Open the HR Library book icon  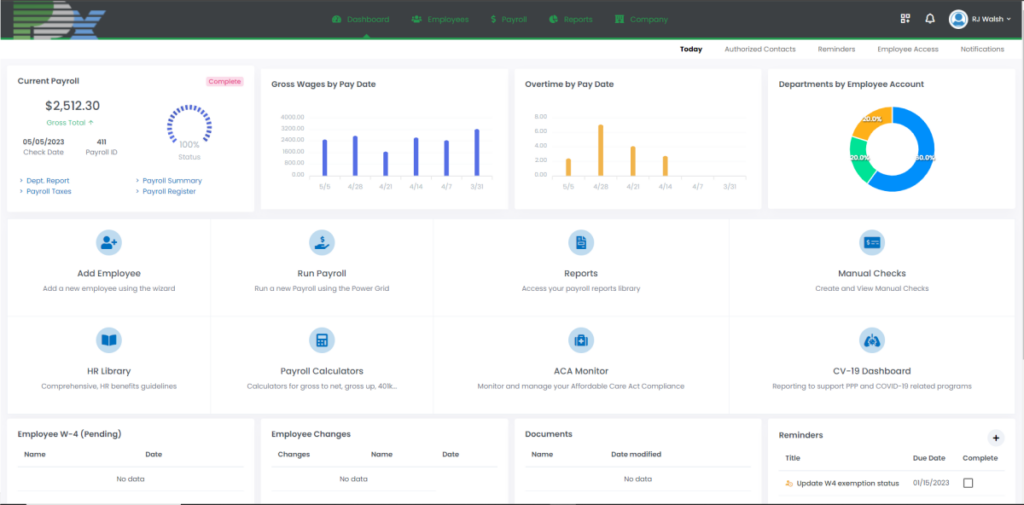click(x=109, y=339)
